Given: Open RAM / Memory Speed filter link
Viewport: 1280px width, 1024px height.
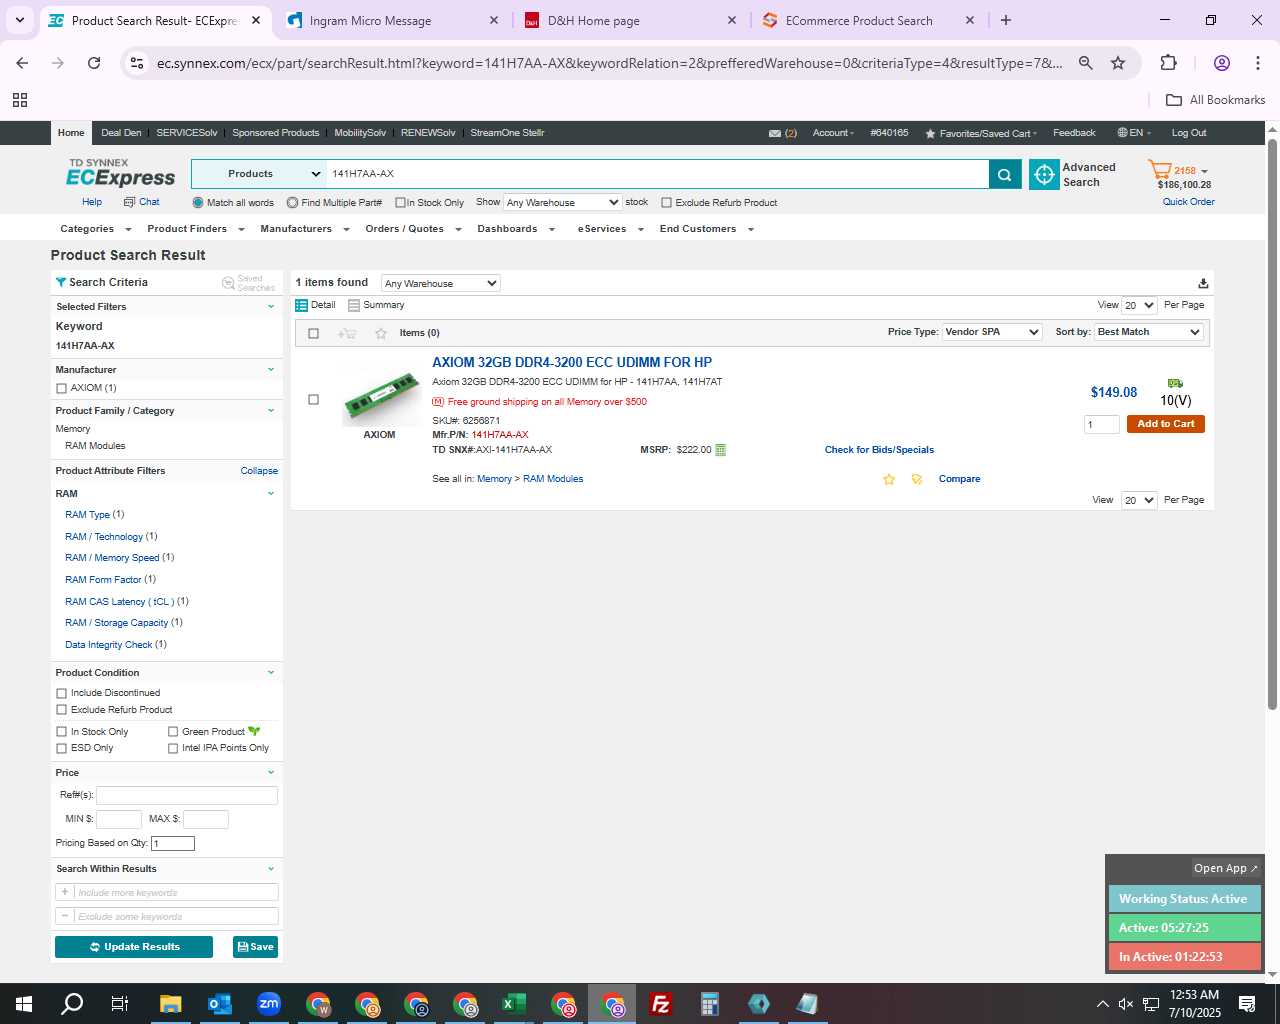Looking at the screenshot, I should pyautogui.click(x=112, y=558).
